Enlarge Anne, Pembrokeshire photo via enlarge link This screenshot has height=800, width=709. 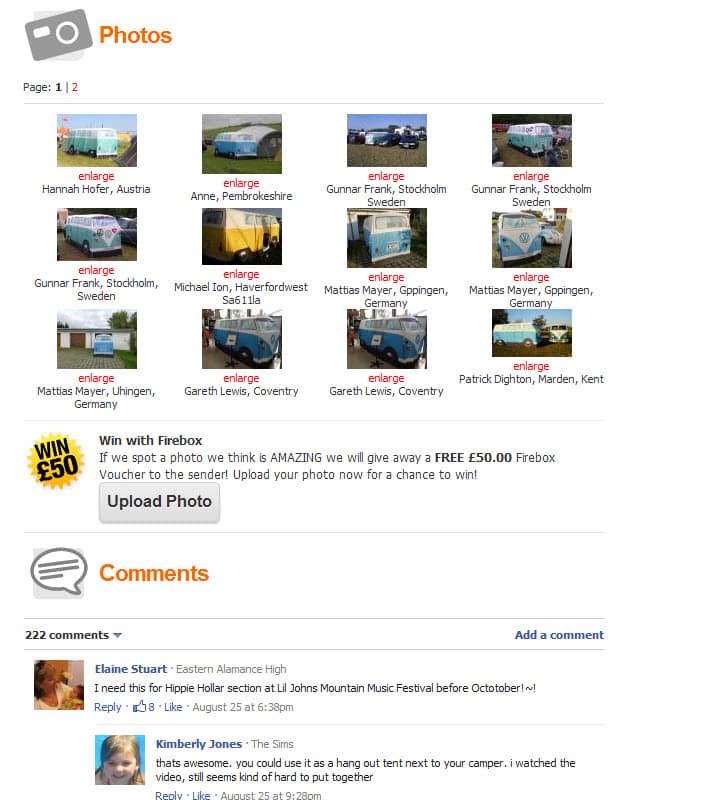click(x=241, y=183)
